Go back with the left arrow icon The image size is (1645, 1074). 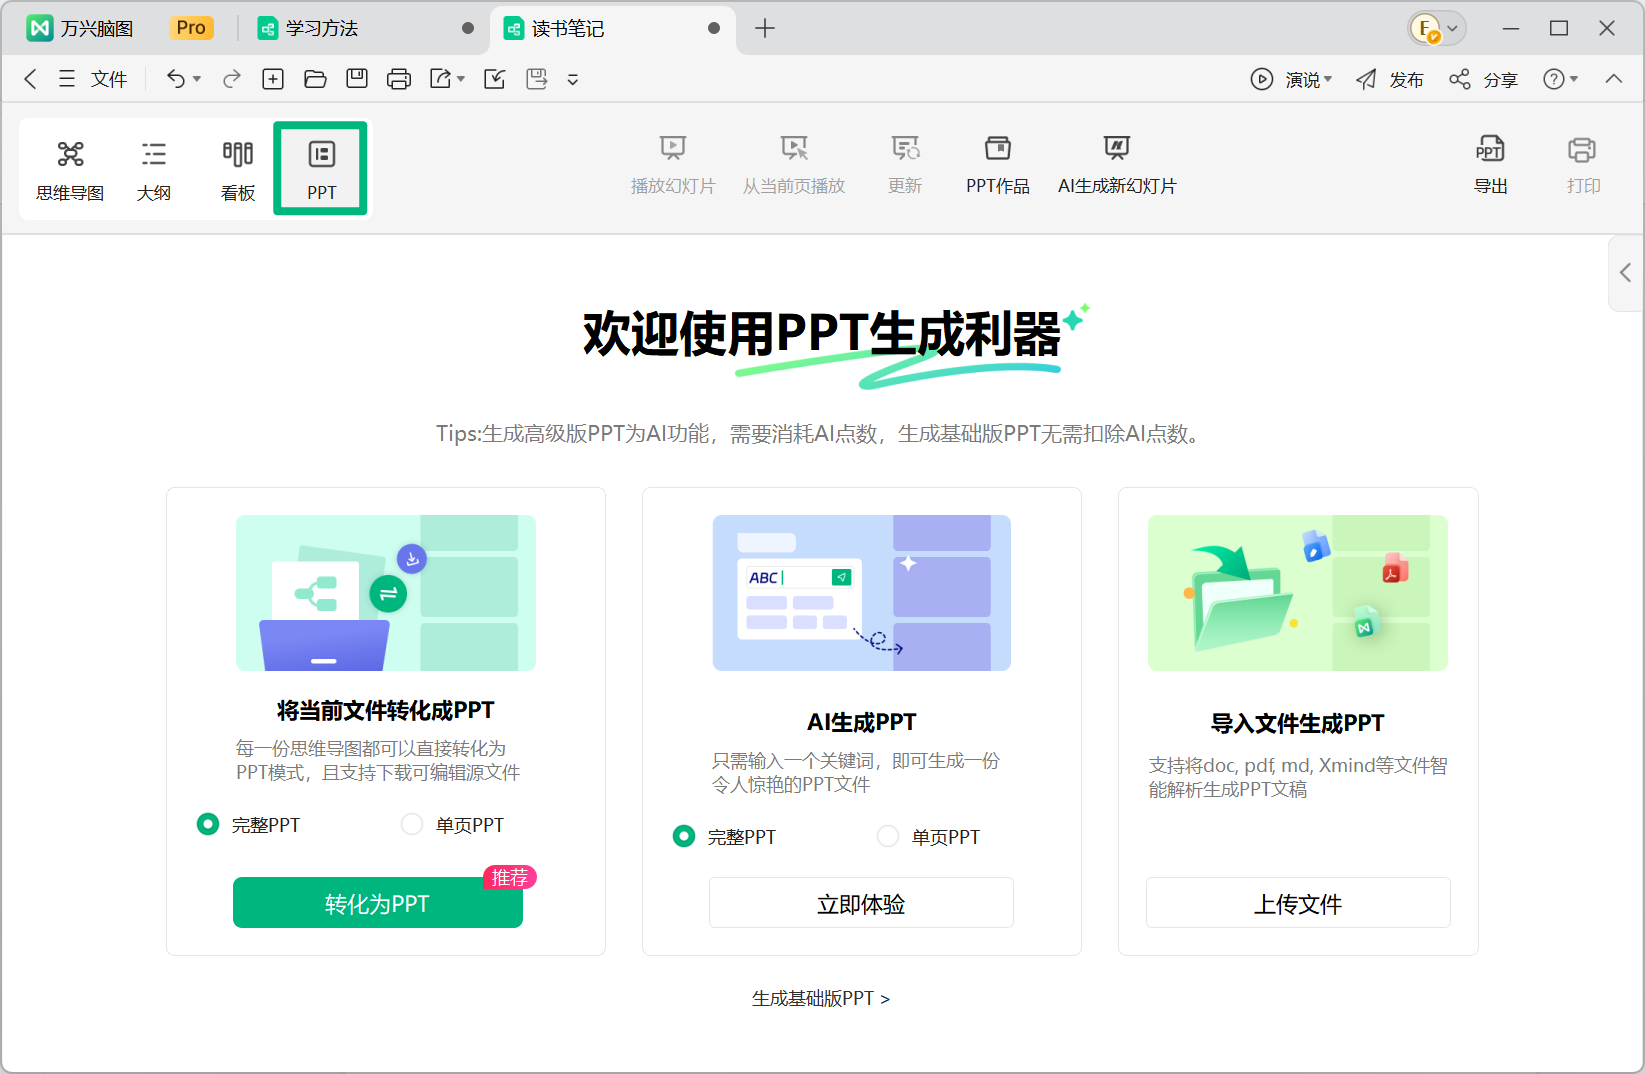pyautogui.click(x=30, y=79)
